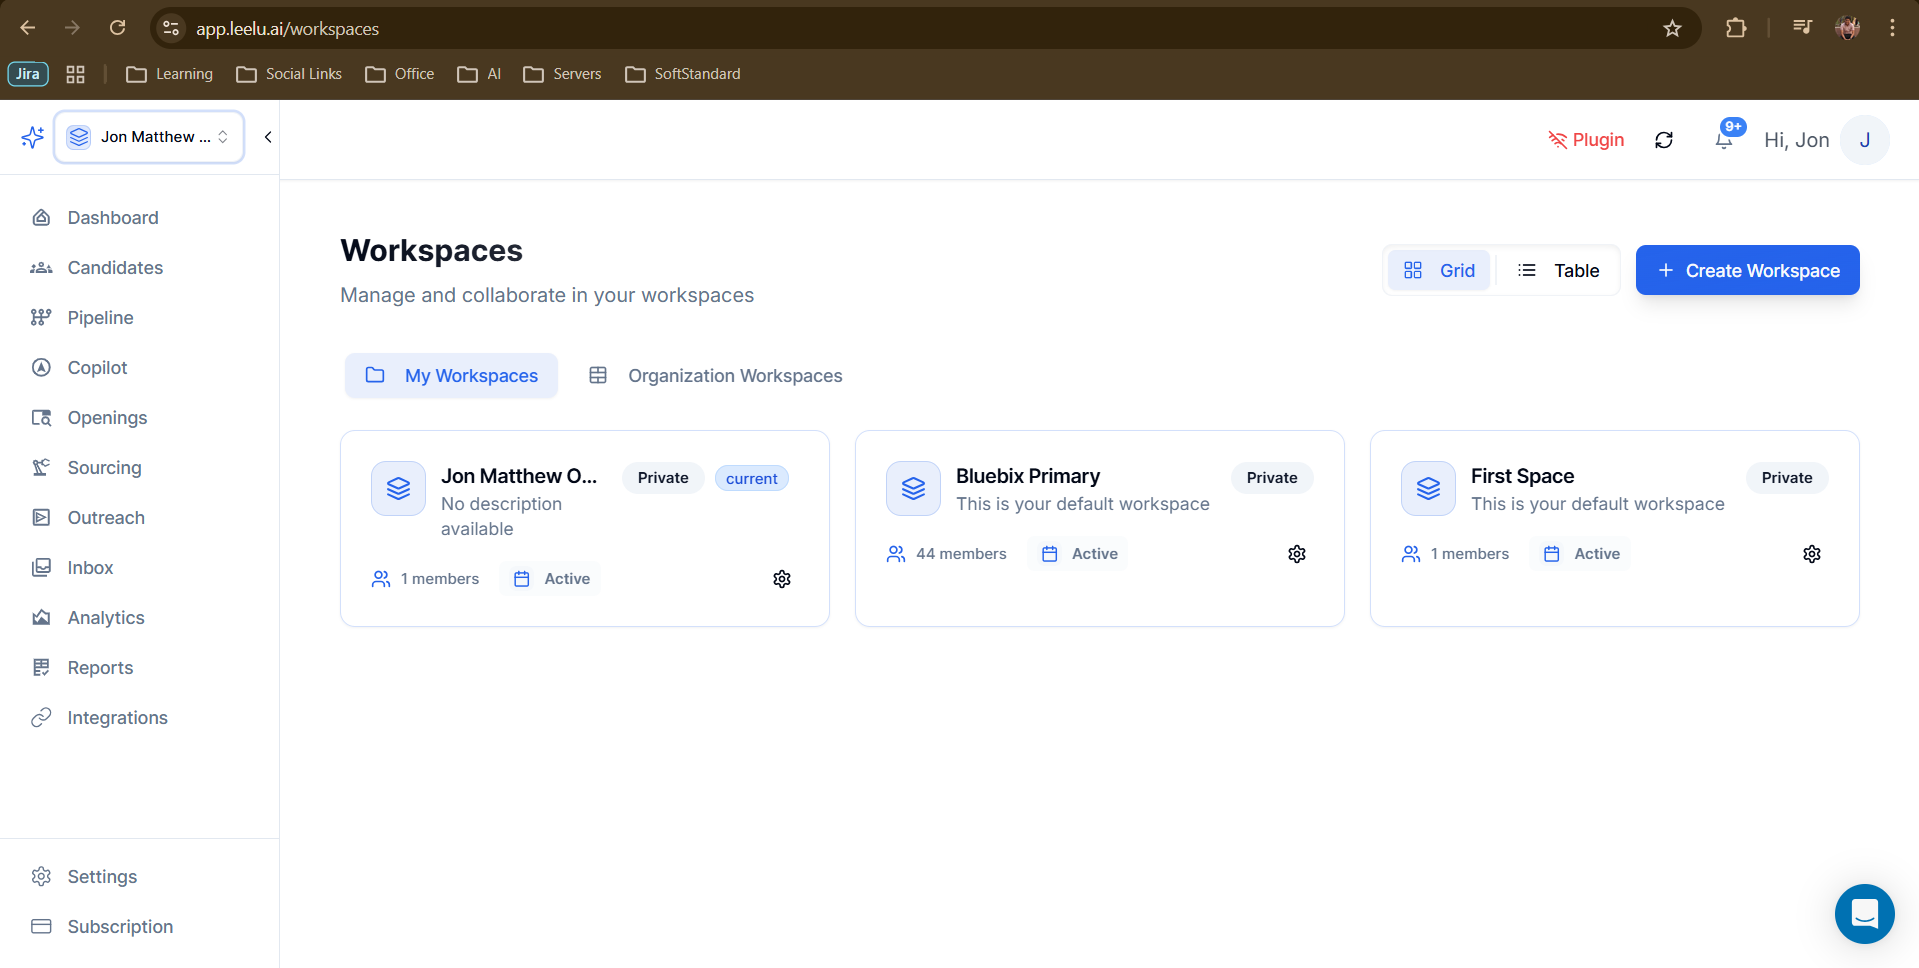Go to Analytics in the sidebar

(x=106, y=618)
